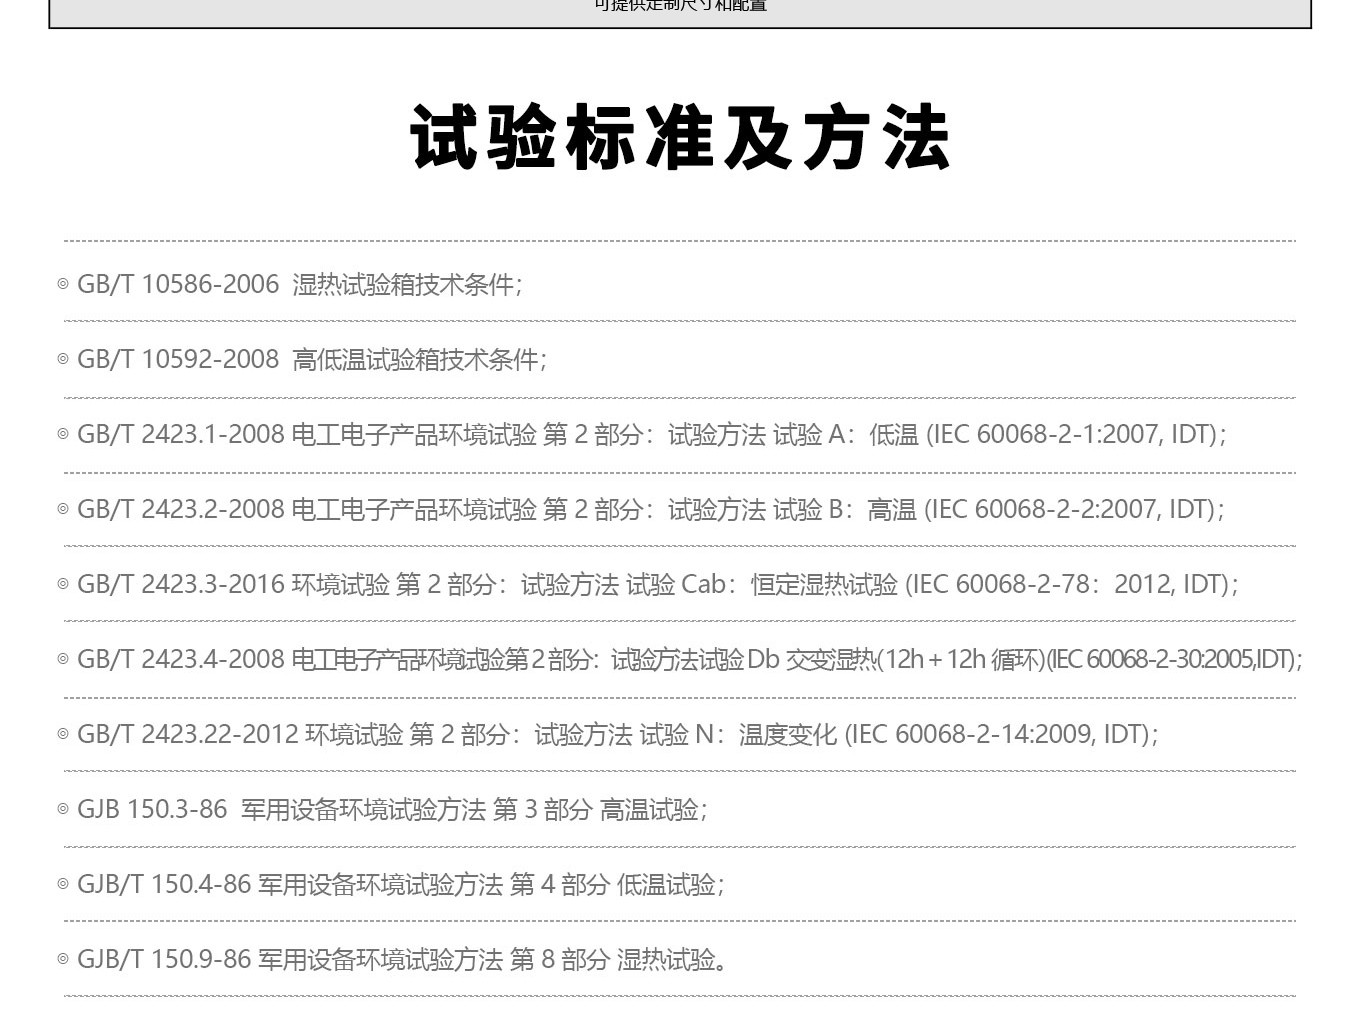Screen dimensions: 1360x1017
Task: Click the 高低温试验箱技术条件 text
Action: pyautogui.click(x=417, y=360)
